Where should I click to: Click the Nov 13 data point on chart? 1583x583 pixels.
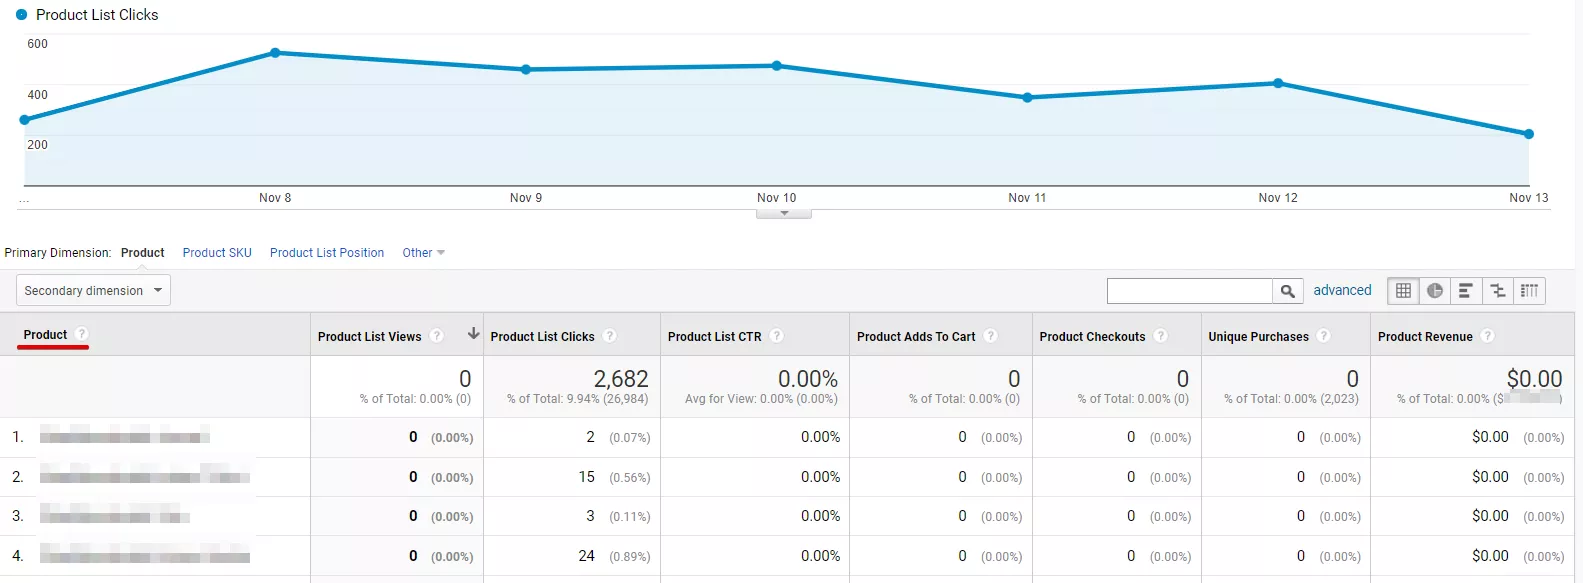[x=1528, y=134]
